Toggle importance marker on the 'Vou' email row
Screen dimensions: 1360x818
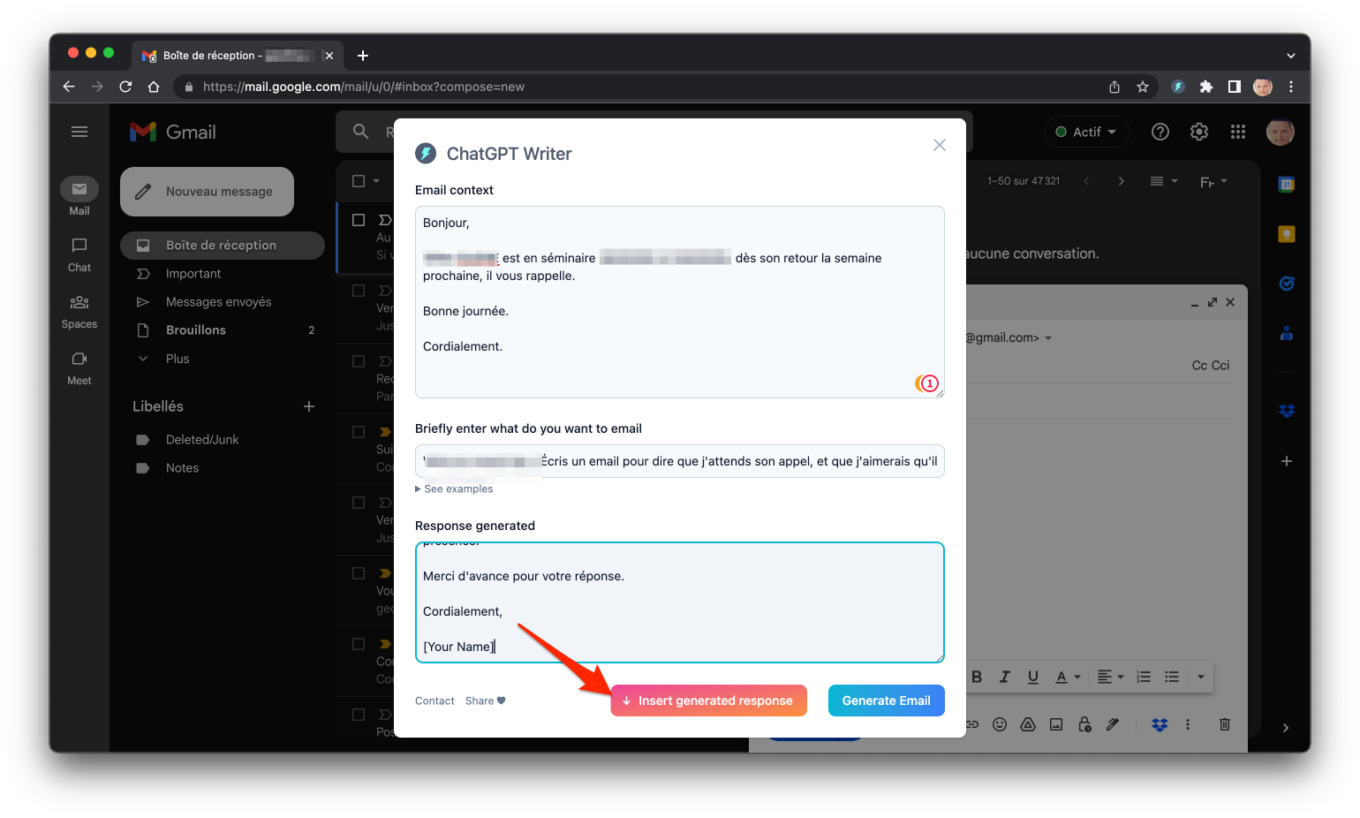coord(385,574)
